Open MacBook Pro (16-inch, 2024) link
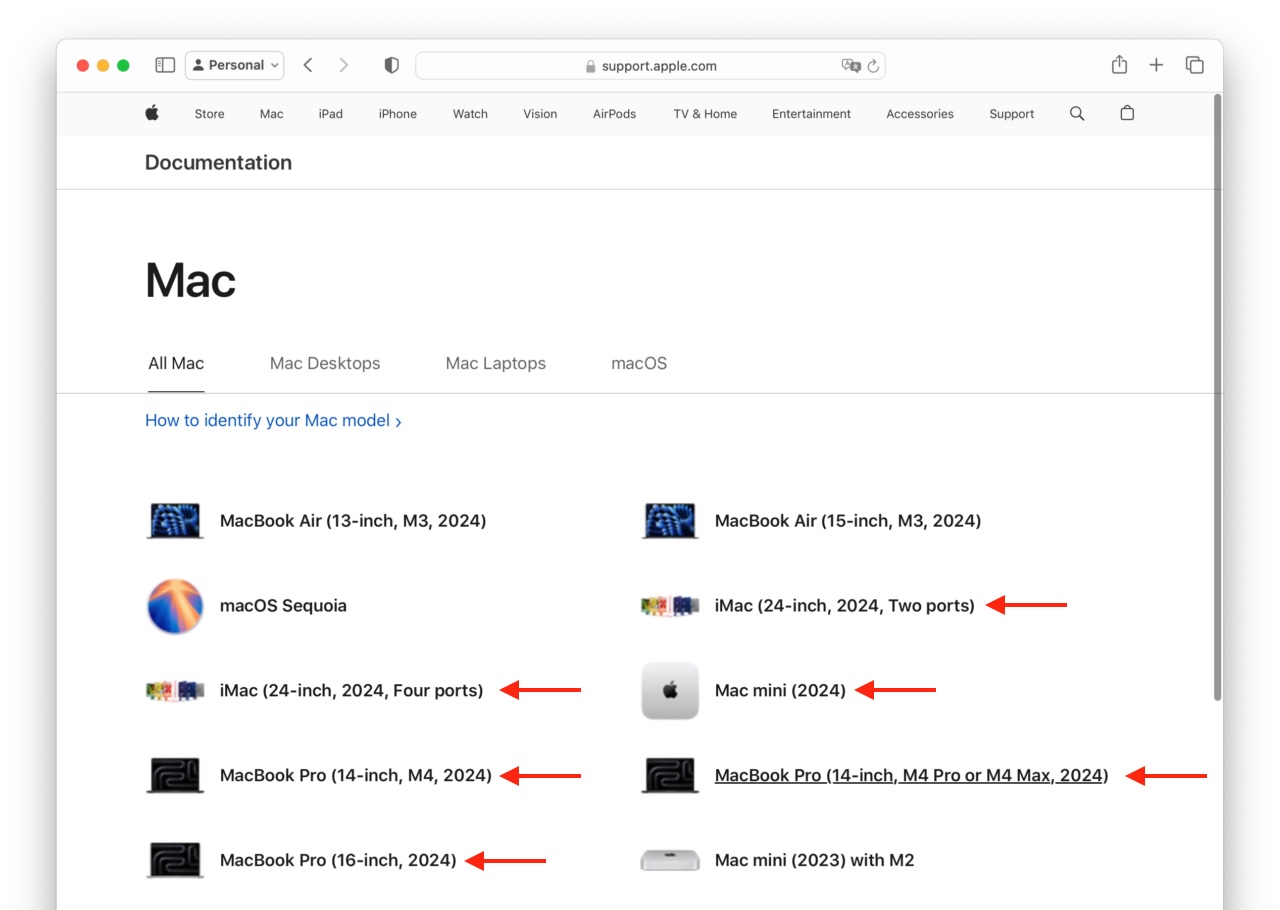 pos(338,861)
